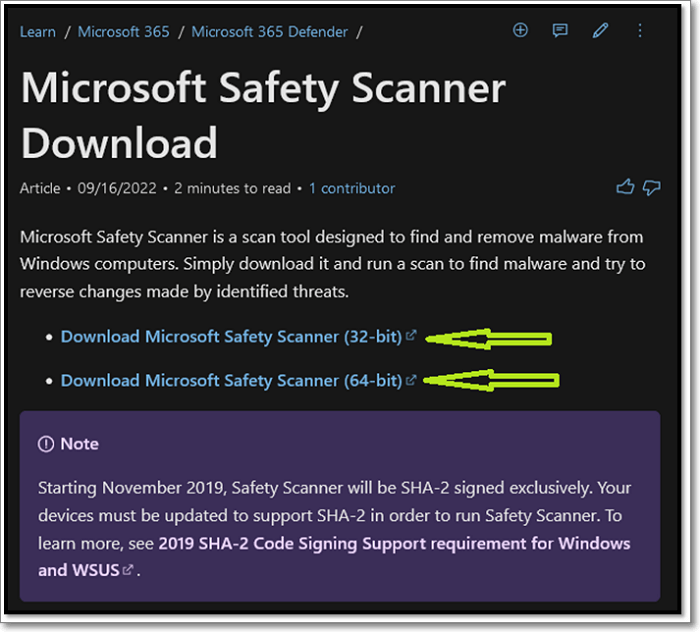Download Microsoft Safety Scanner (32-bit)
The width and height of the screenshot is (700, 632).
tap(231, 337)
